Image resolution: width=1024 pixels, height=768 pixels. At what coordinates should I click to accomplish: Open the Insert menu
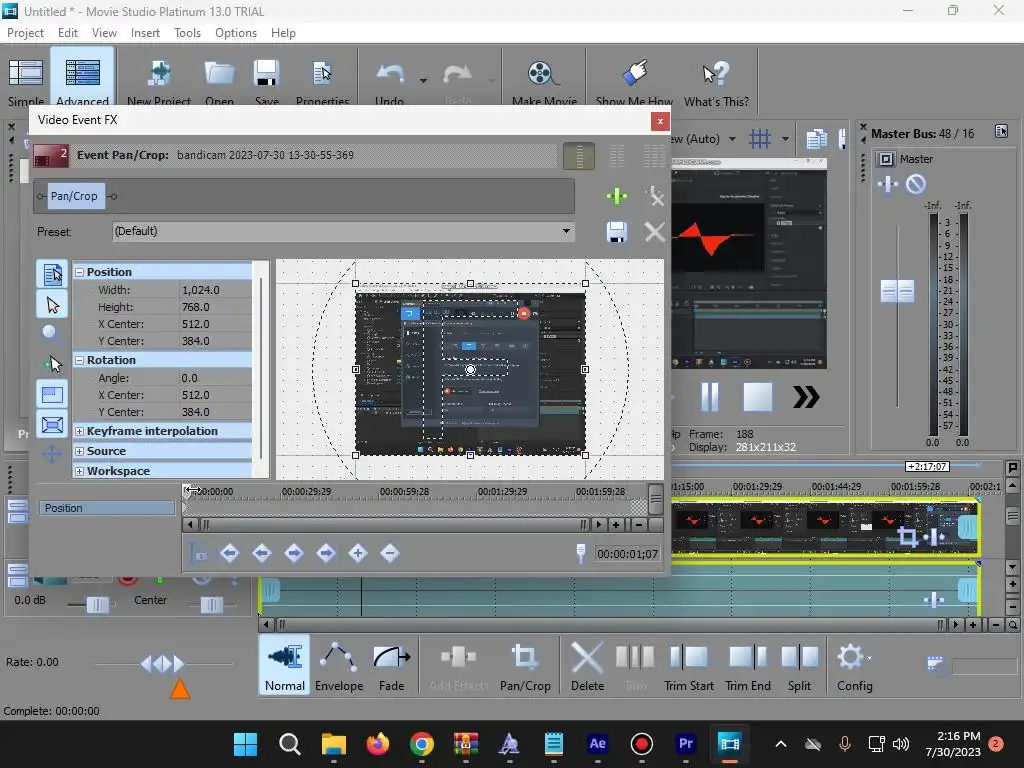click(145, 33)
